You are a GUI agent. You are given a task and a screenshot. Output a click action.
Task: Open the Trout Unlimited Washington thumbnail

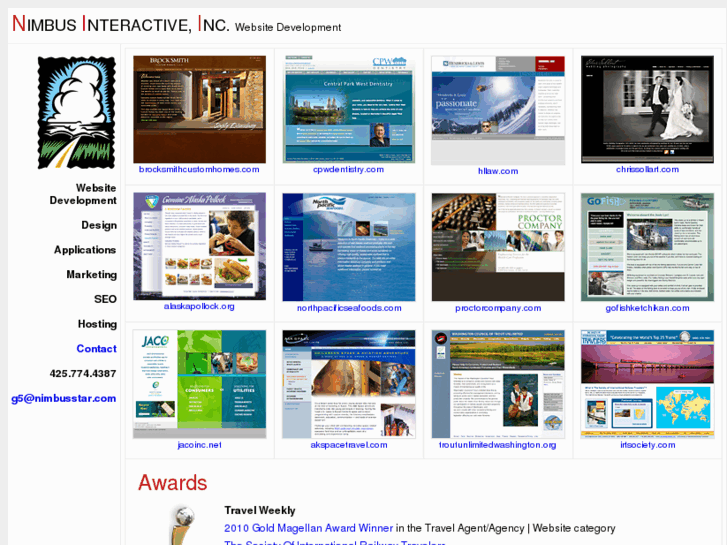[x=498, y=384]
